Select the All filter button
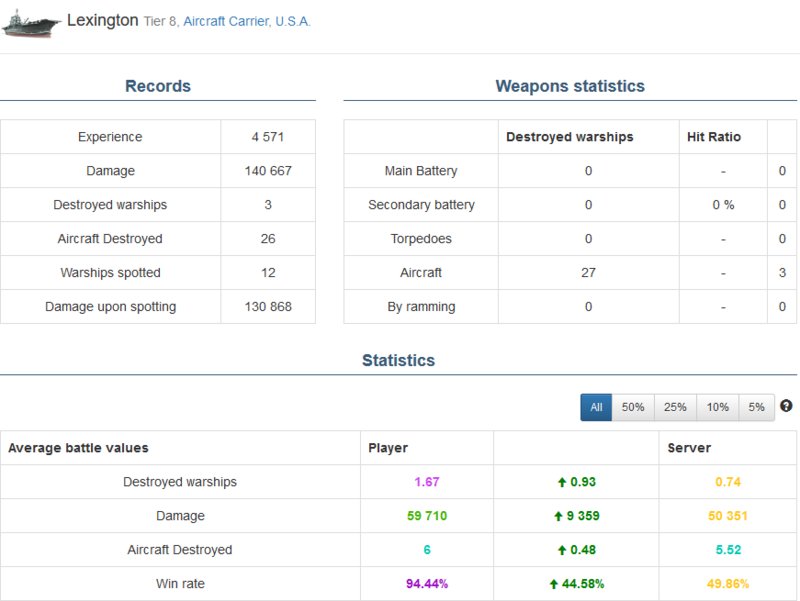800x601 pixels. [596, 407]
